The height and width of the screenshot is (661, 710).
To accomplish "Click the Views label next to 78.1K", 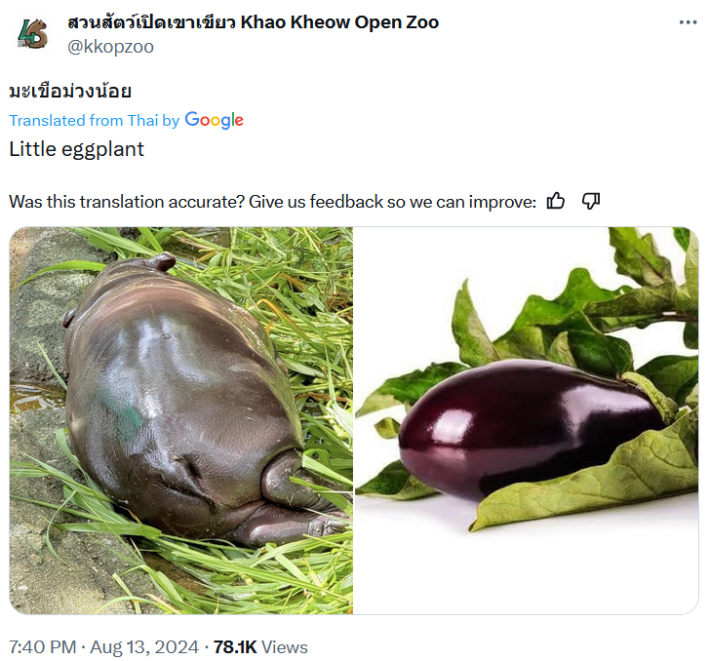I will tap(285, 647).
